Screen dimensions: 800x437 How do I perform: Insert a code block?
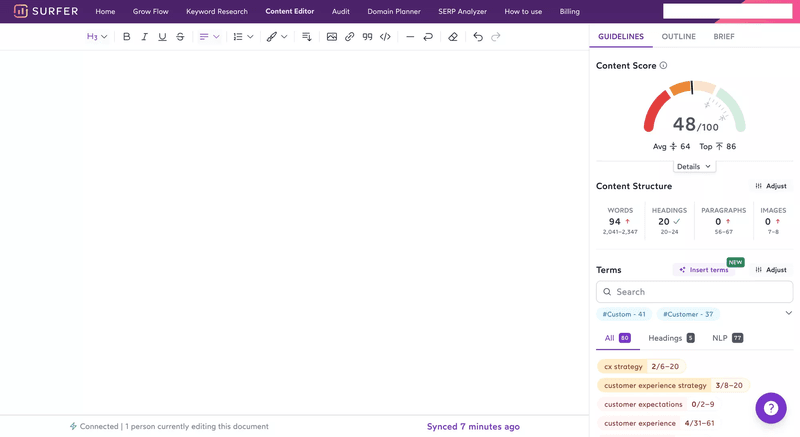[385, 37]
